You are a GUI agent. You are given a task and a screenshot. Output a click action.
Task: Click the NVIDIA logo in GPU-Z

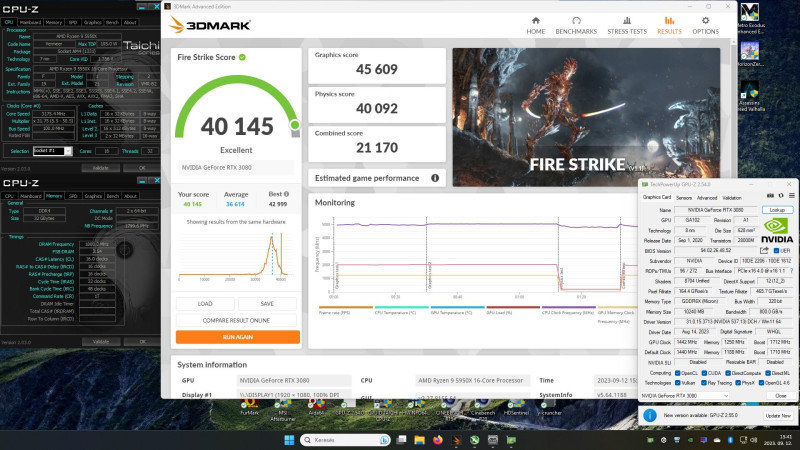[777, 231]
